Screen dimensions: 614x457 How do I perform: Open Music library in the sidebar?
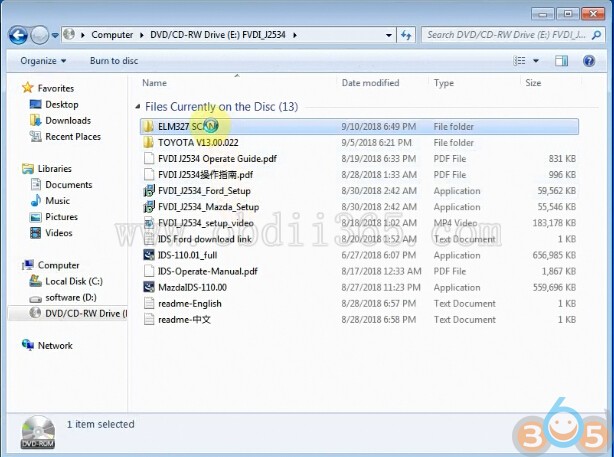58,201
